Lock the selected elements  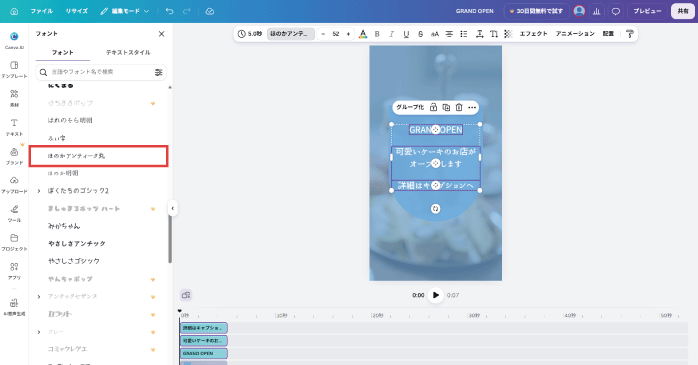[x=433, y=107]
